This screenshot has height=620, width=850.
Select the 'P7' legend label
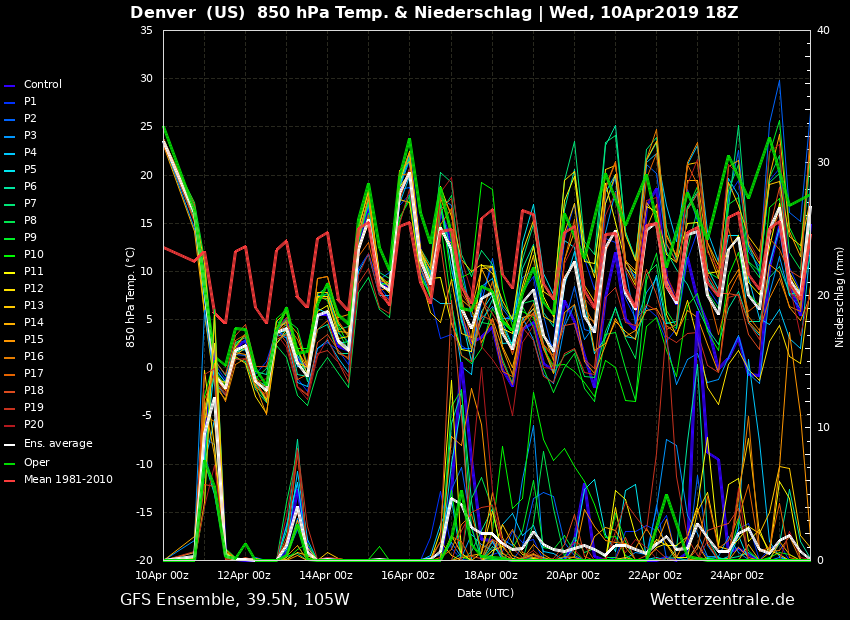pyautogui.click(x=30, y=203)
